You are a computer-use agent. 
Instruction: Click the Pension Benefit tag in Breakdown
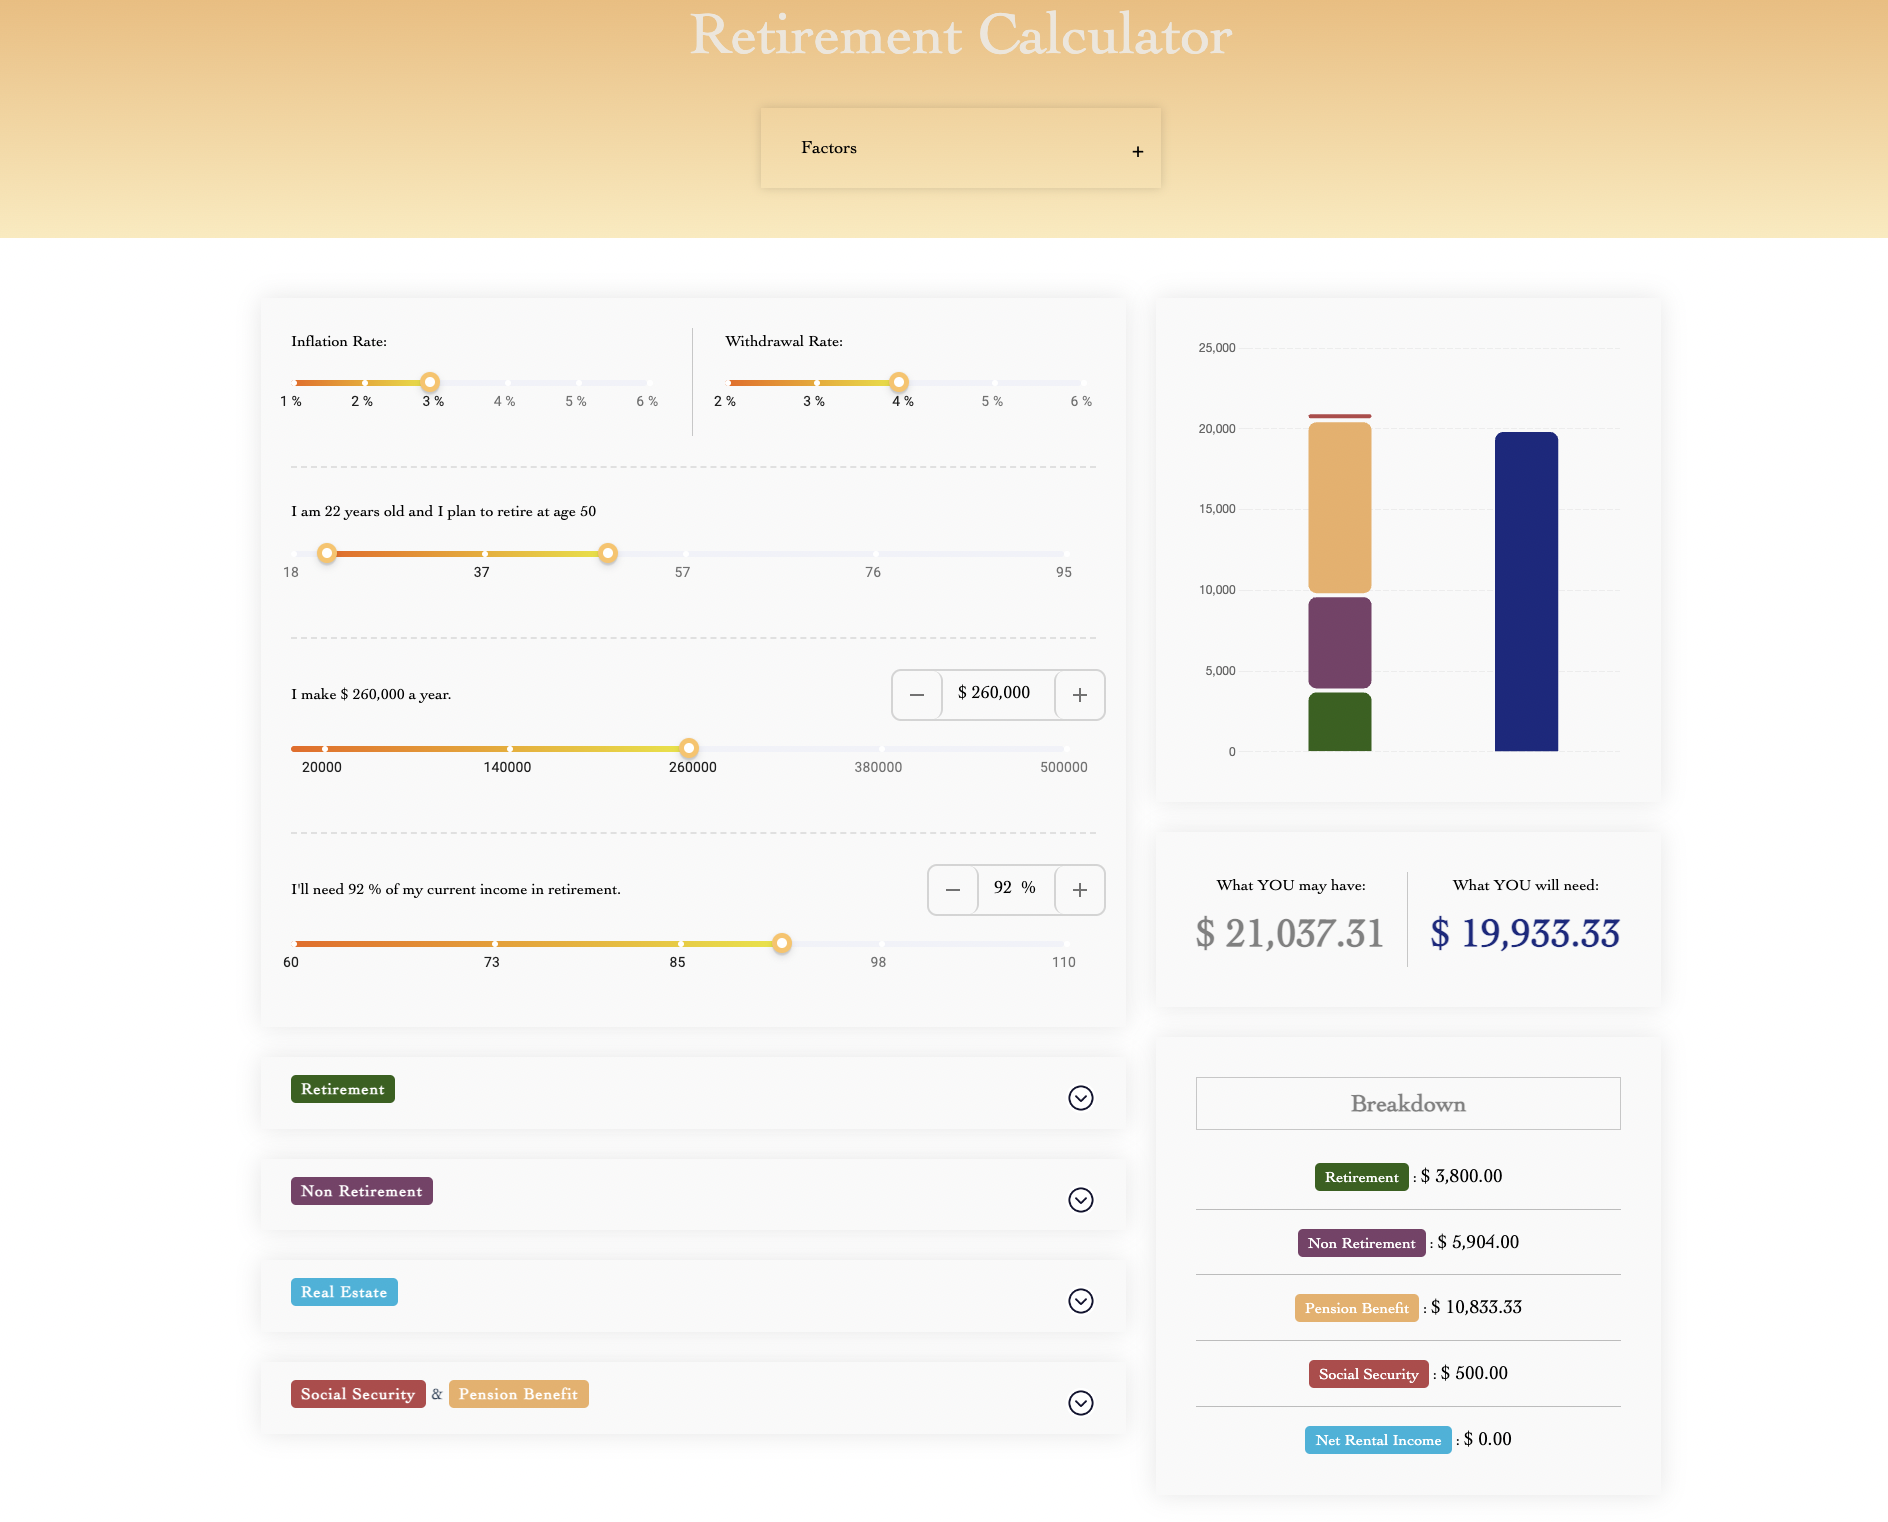click(1356, 1308)
